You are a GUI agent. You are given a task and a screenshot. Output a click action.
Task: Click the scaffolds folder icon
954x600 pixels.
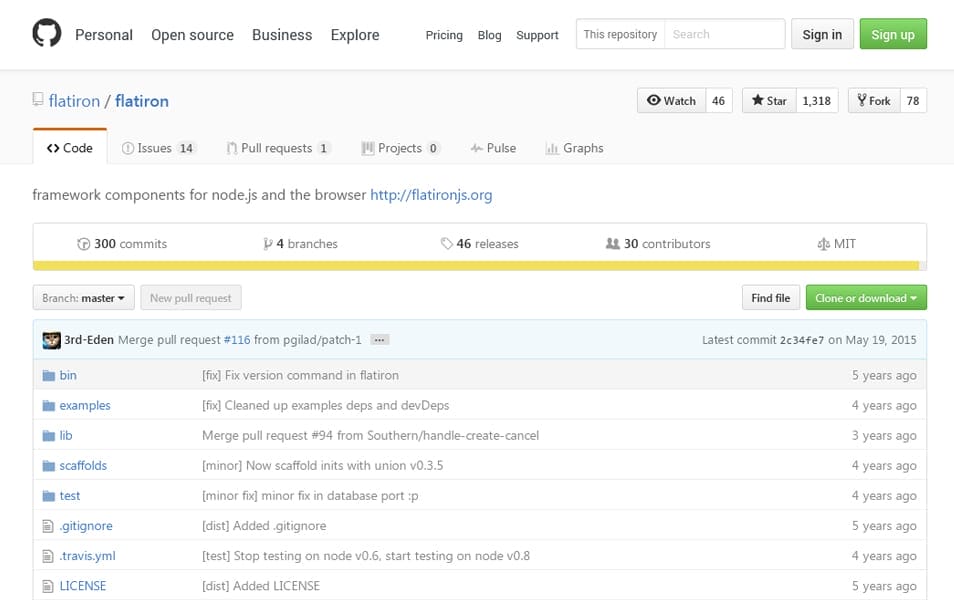pyautogui.click(x=48, y=466)
